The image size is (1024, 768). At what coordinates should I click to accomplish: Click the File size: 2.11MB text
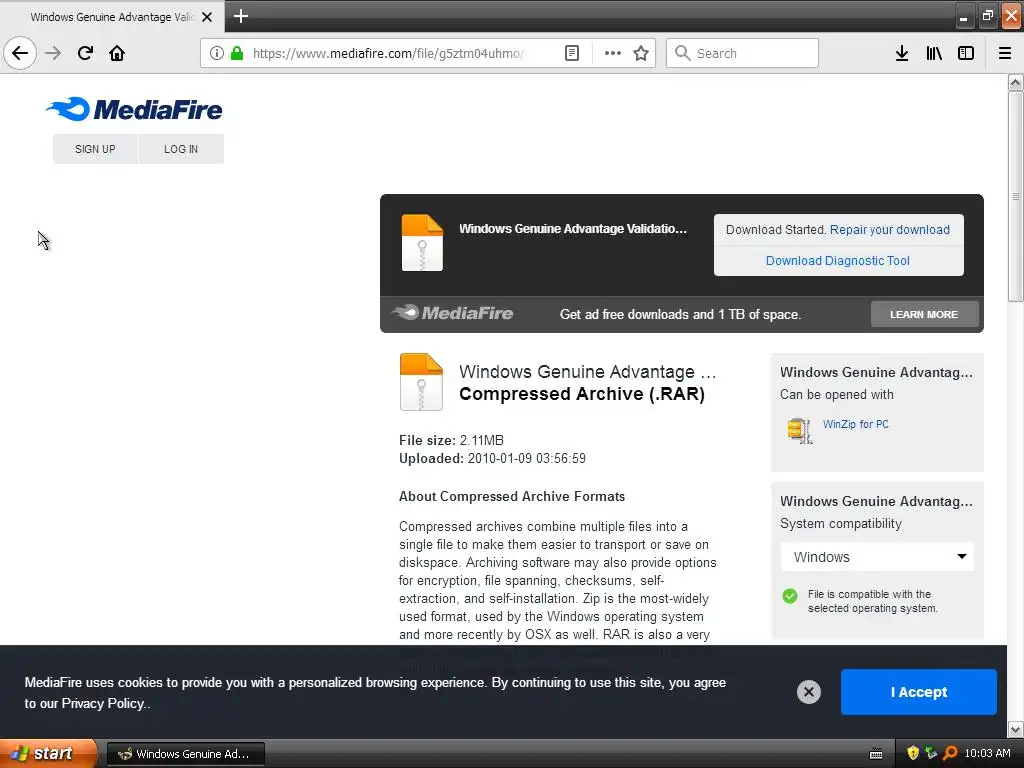(x=451, y=440)
